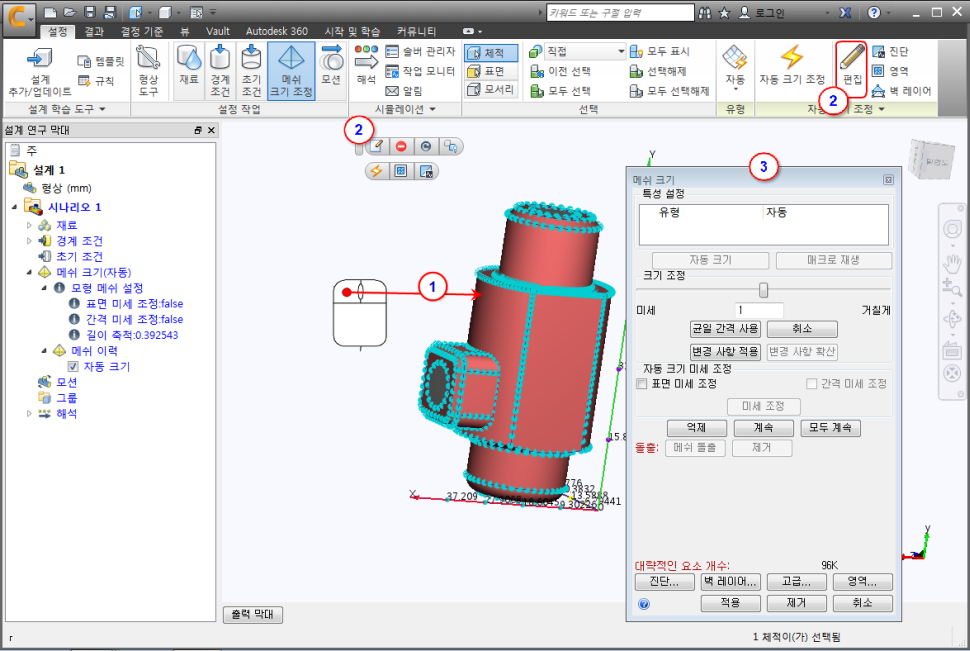Viewport: 970px width, 651px height.
Task: Open 형상 도구
Action: click(148, 71)
